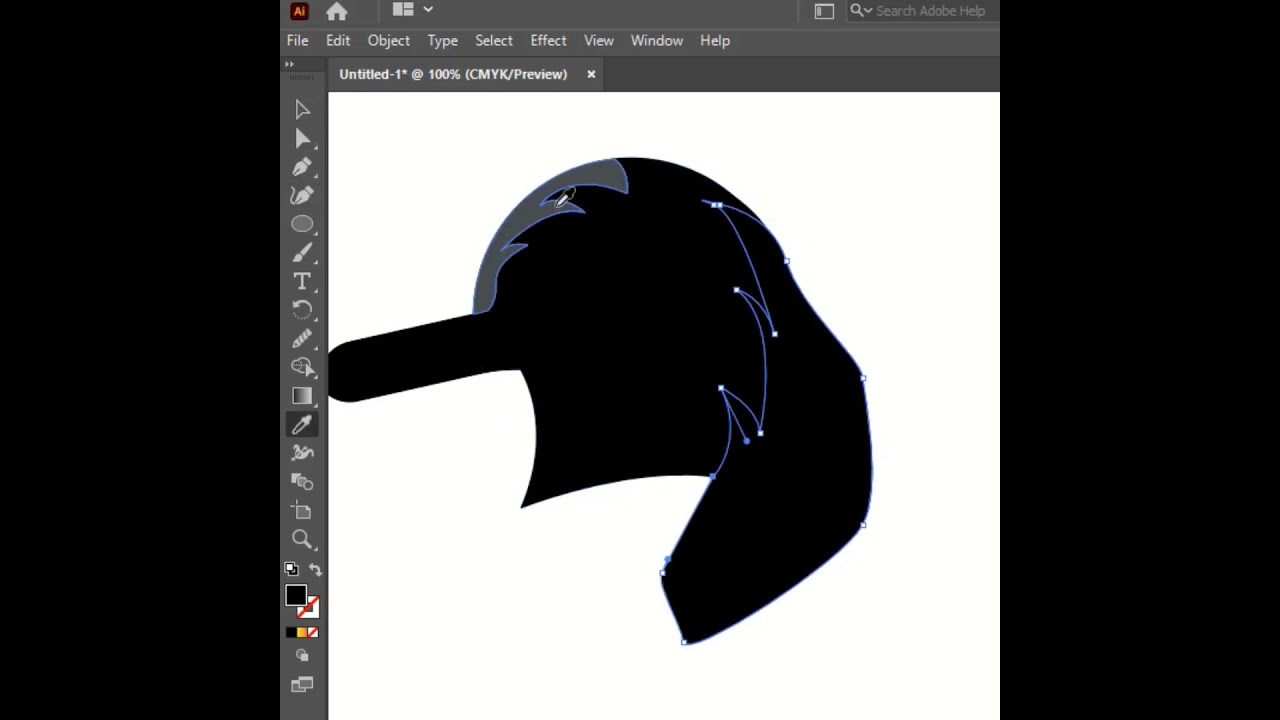Select the Selection tool arrow

tap(302, 110)
